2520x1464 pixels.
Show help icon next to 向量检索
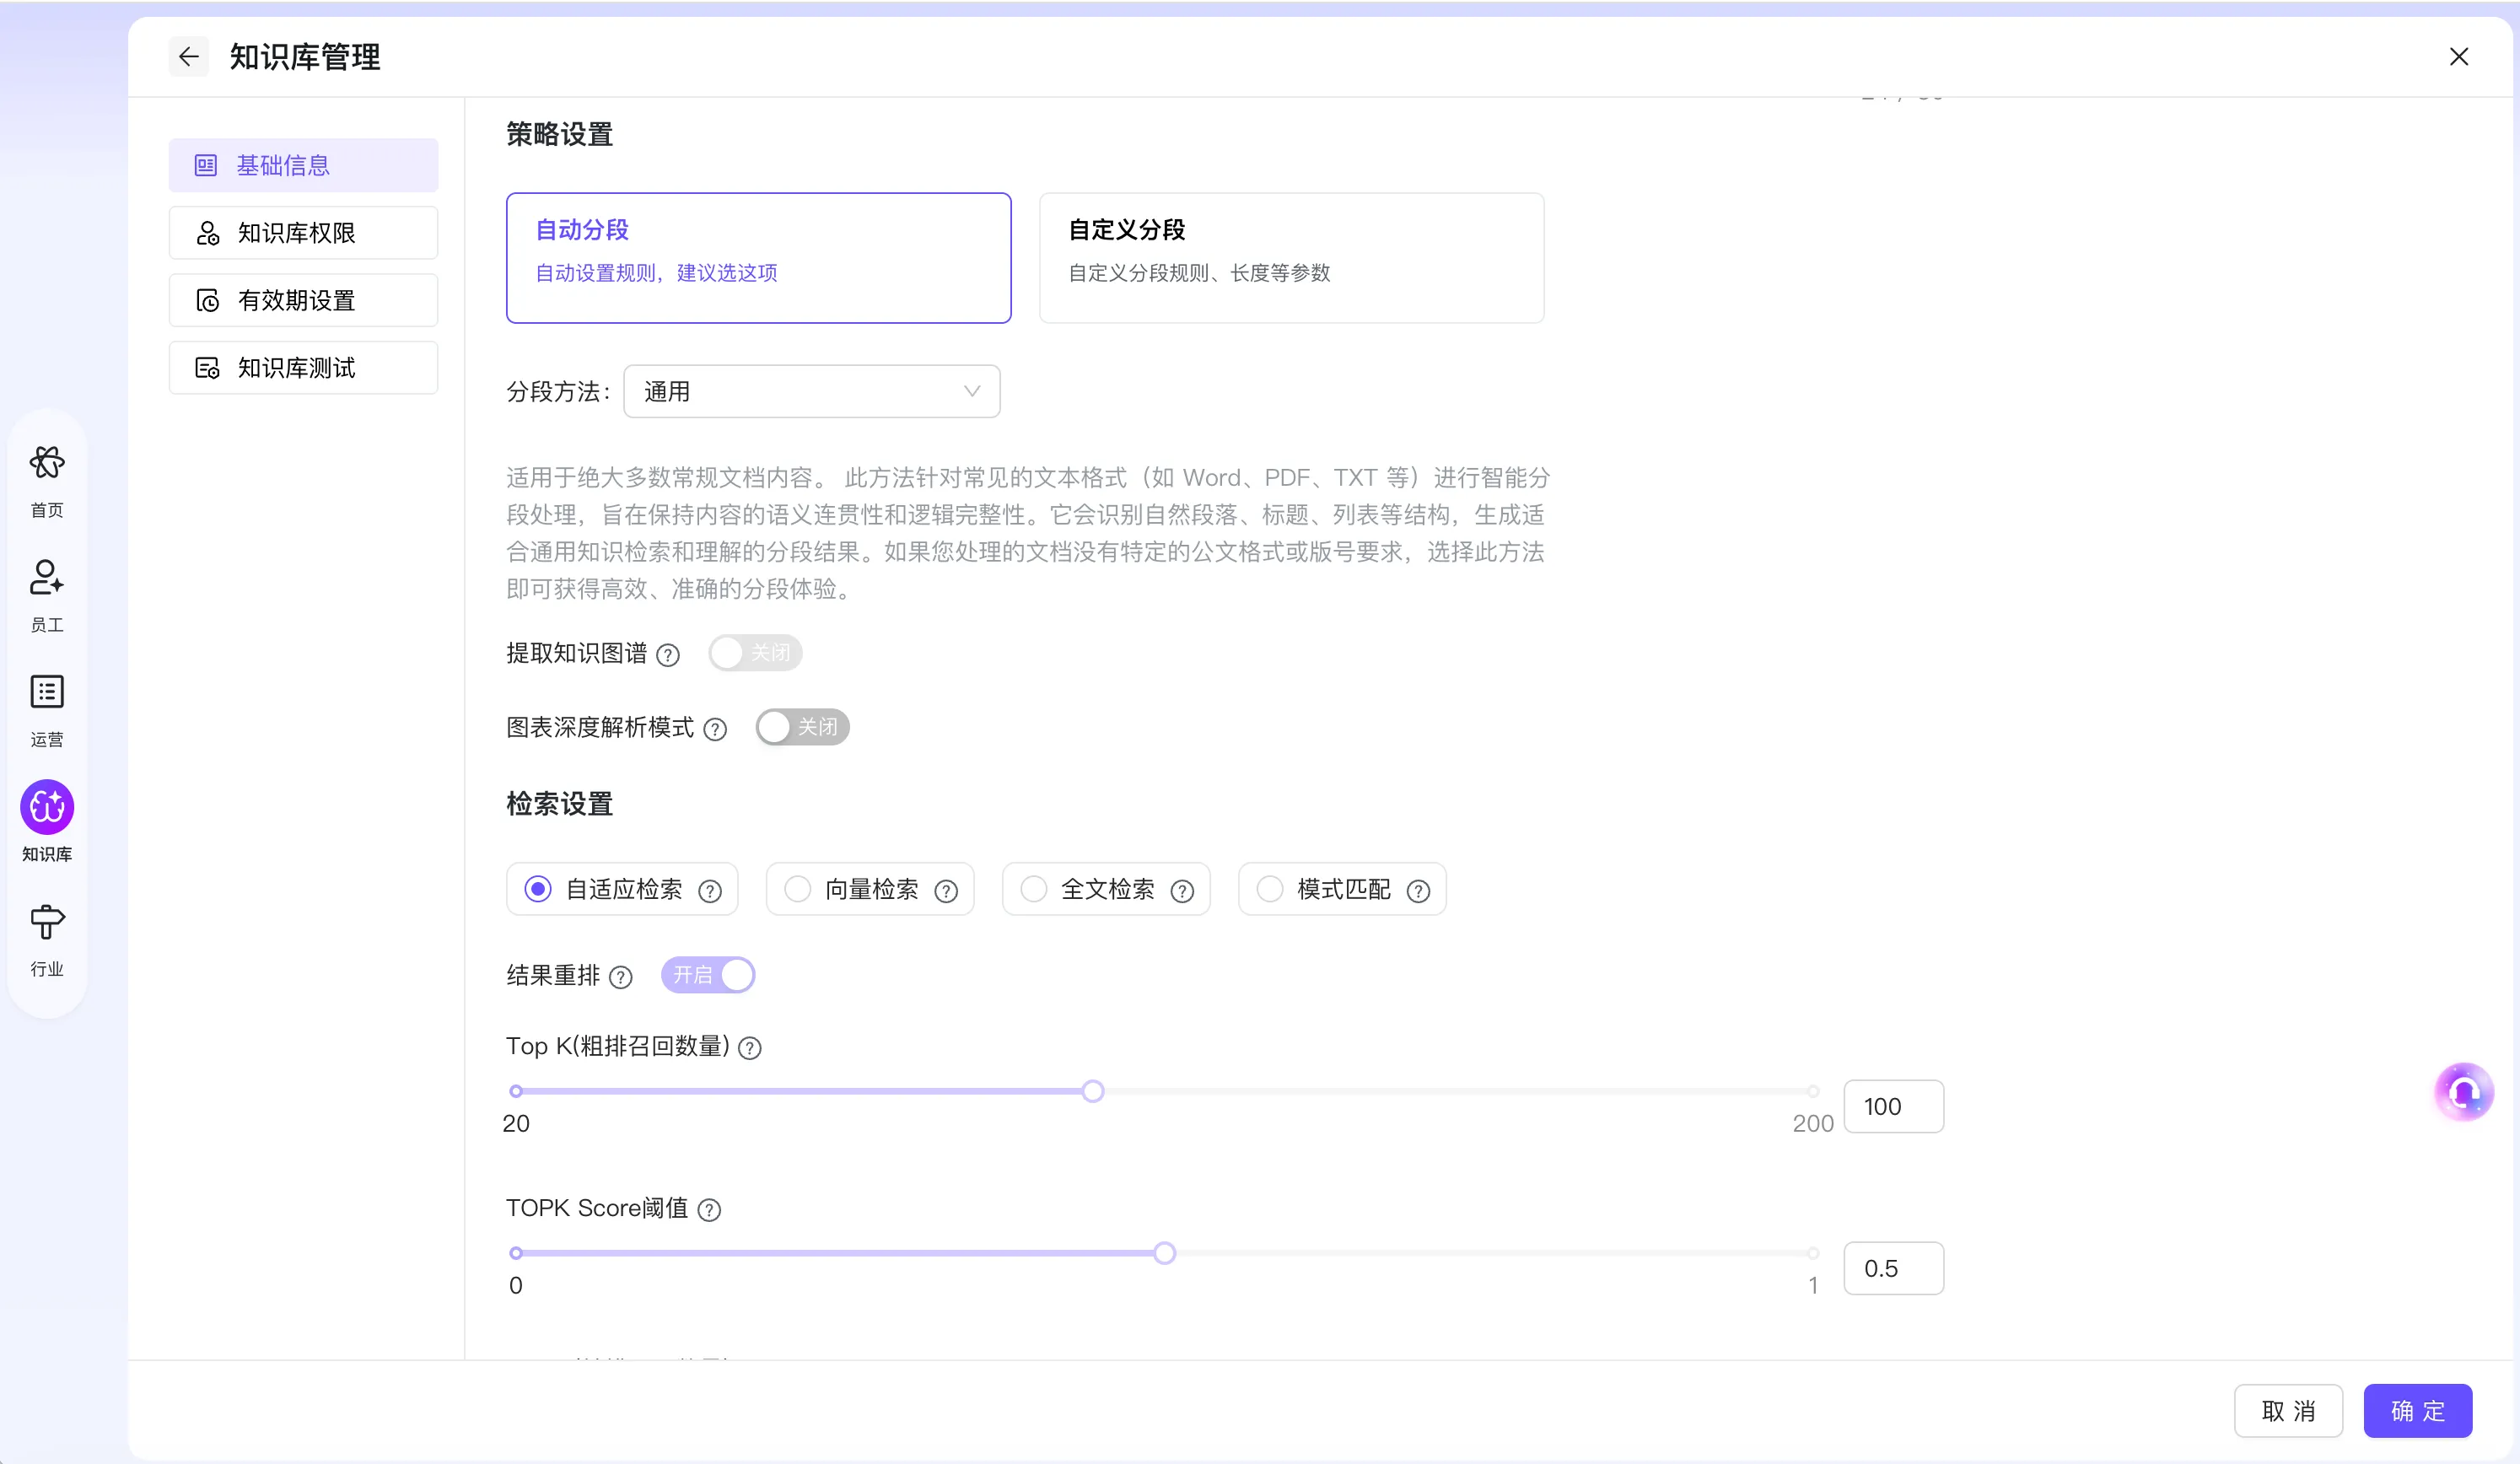(946, 891)
